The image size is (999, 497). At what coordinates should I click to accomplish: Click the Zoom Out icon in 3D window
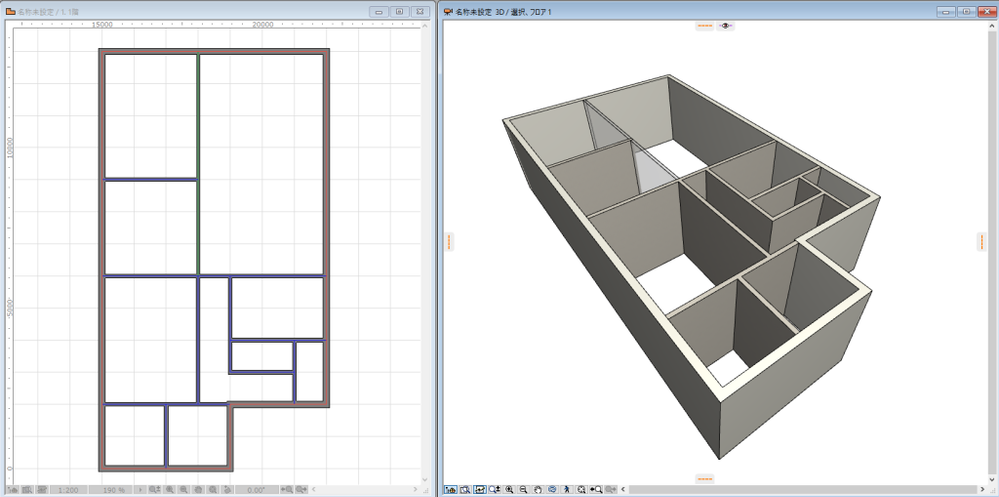coord(523,490)
